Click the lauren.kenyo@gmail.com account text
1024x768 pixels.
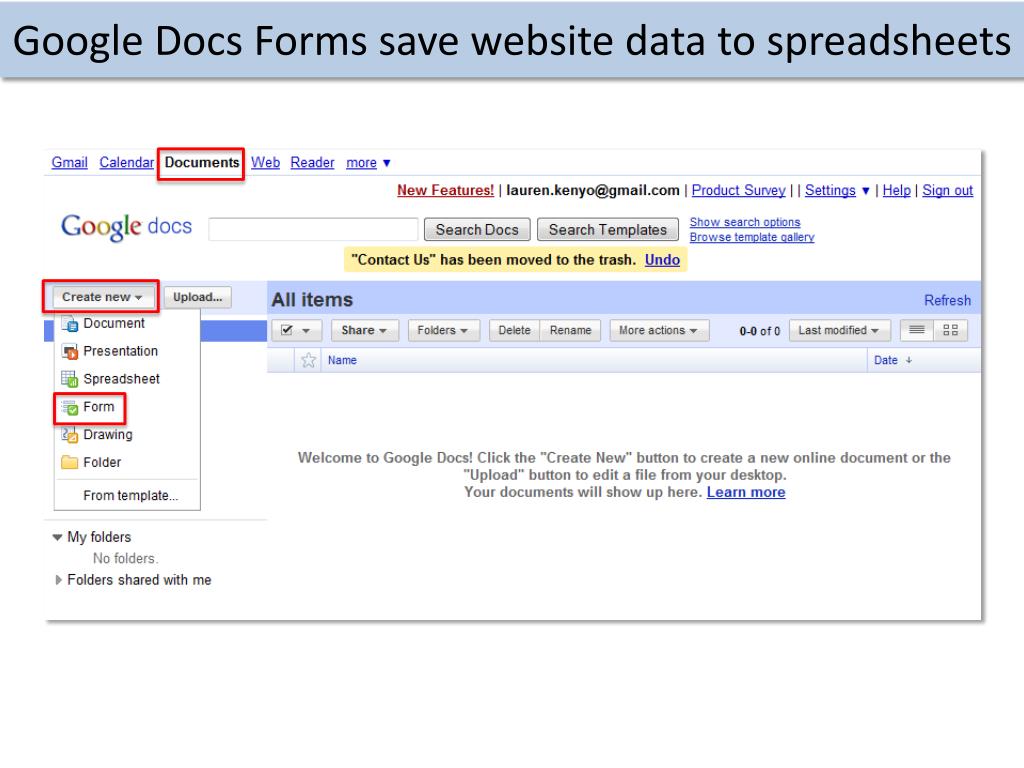pyautogui.click(x=593, y=190)
